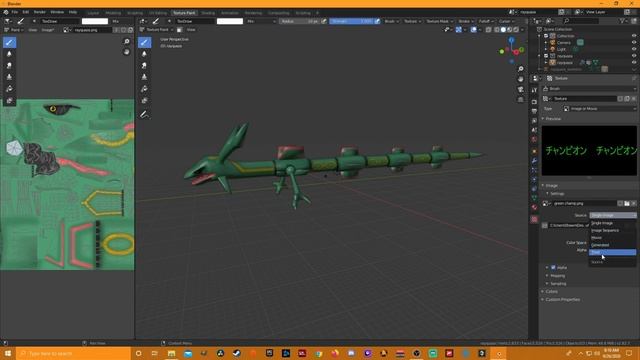Click the open image folder icon beside green champ.png
The width and height of the screenshot is (640, 360).
point(627,203)
